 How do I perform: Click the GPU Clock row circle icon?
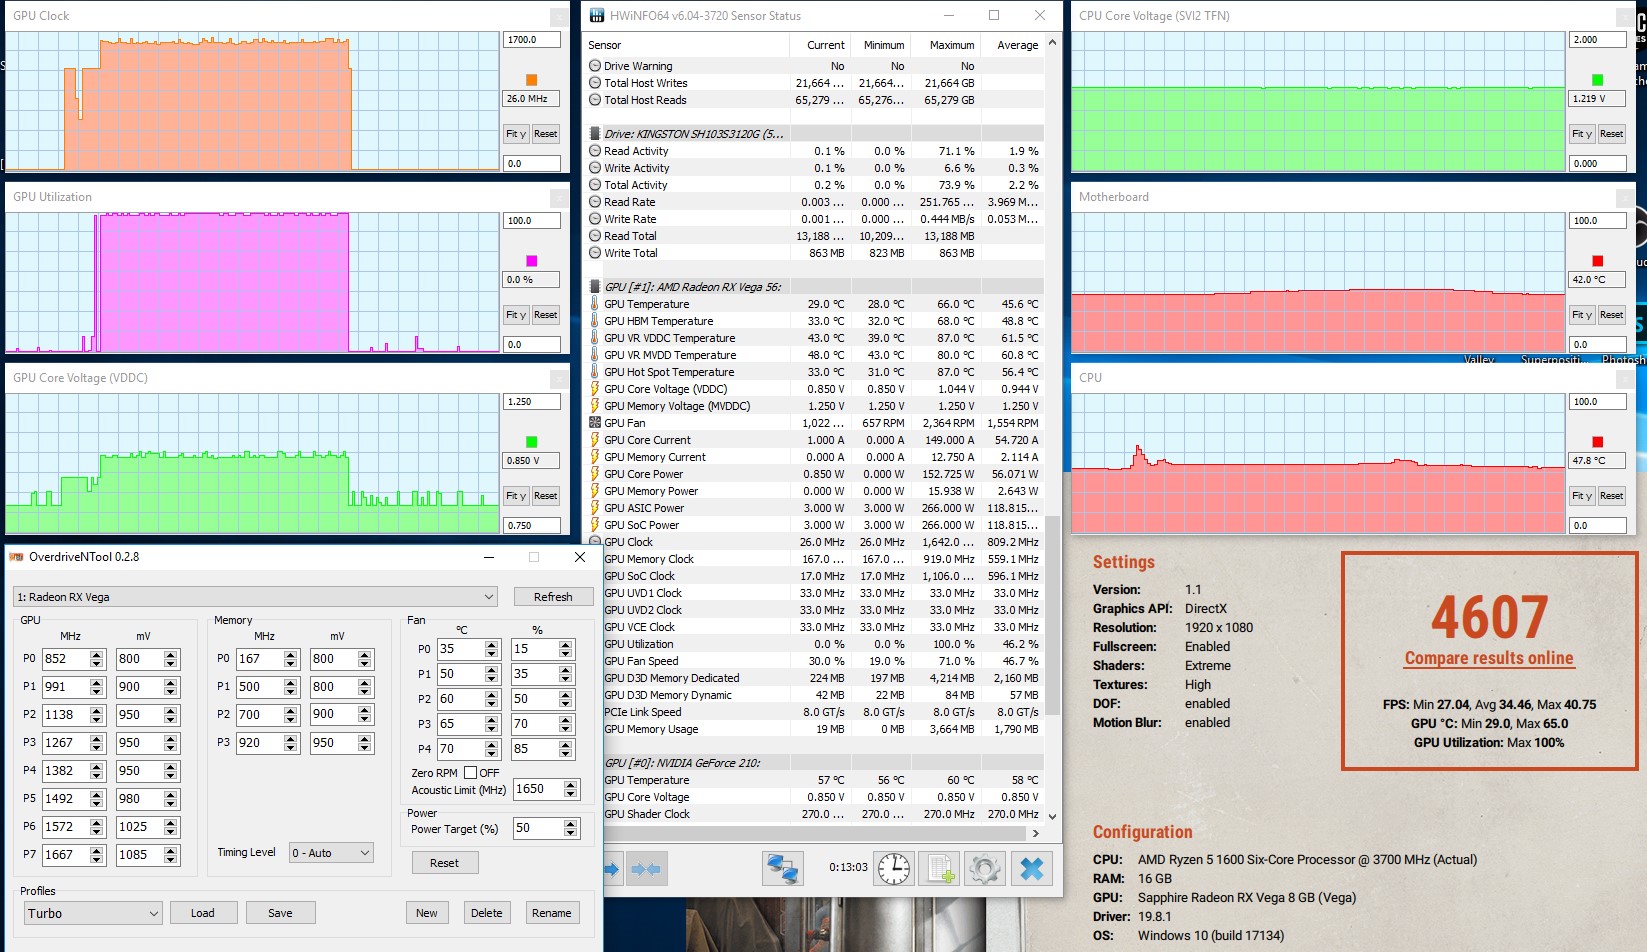pos(595,542)
